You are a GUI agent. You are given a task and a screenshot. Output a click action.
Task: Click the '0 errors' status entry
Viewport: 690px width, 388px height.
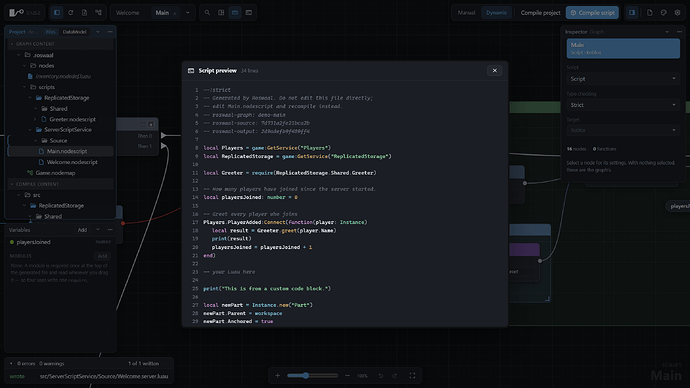[x=26, y=363]
